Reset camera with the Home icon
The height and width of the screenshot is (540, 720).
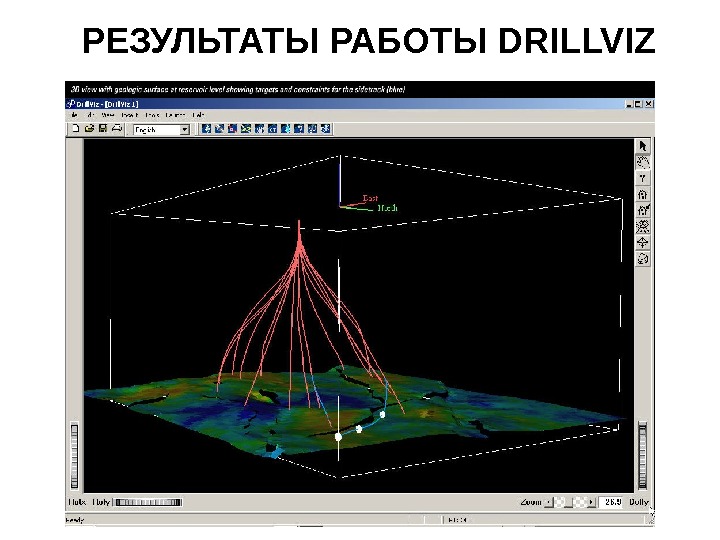pos(642,194)
